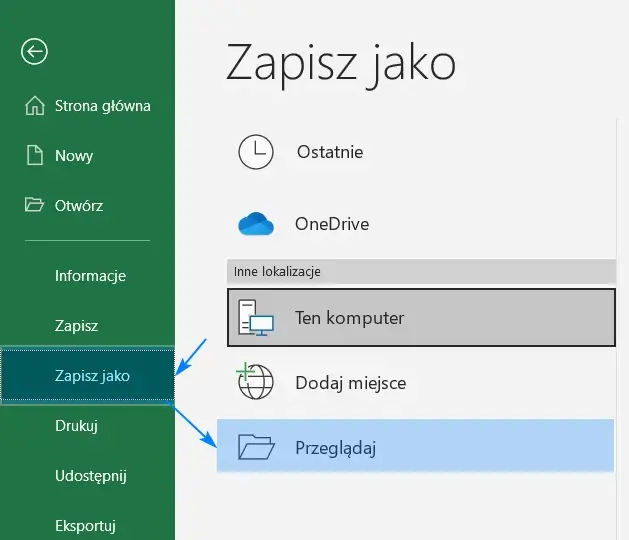Click the blank page icon beside Nowy
The image size is (629, 540).
click(x=35, y=155)
